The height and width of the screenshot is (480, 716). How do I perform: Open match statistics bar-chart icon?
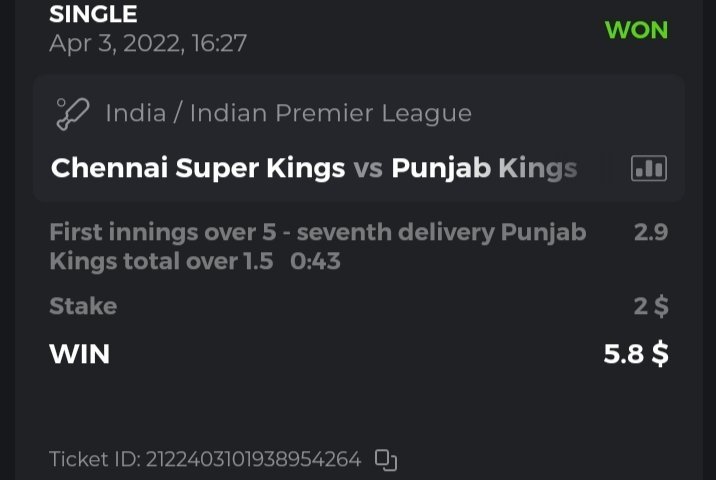click(x=649, y=168)
